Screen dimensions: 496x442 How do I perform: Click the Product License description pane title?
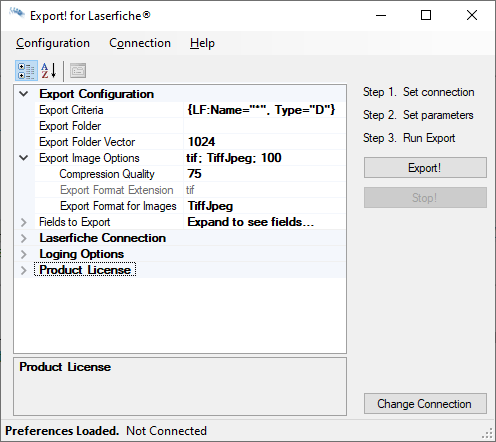(65, 367)
